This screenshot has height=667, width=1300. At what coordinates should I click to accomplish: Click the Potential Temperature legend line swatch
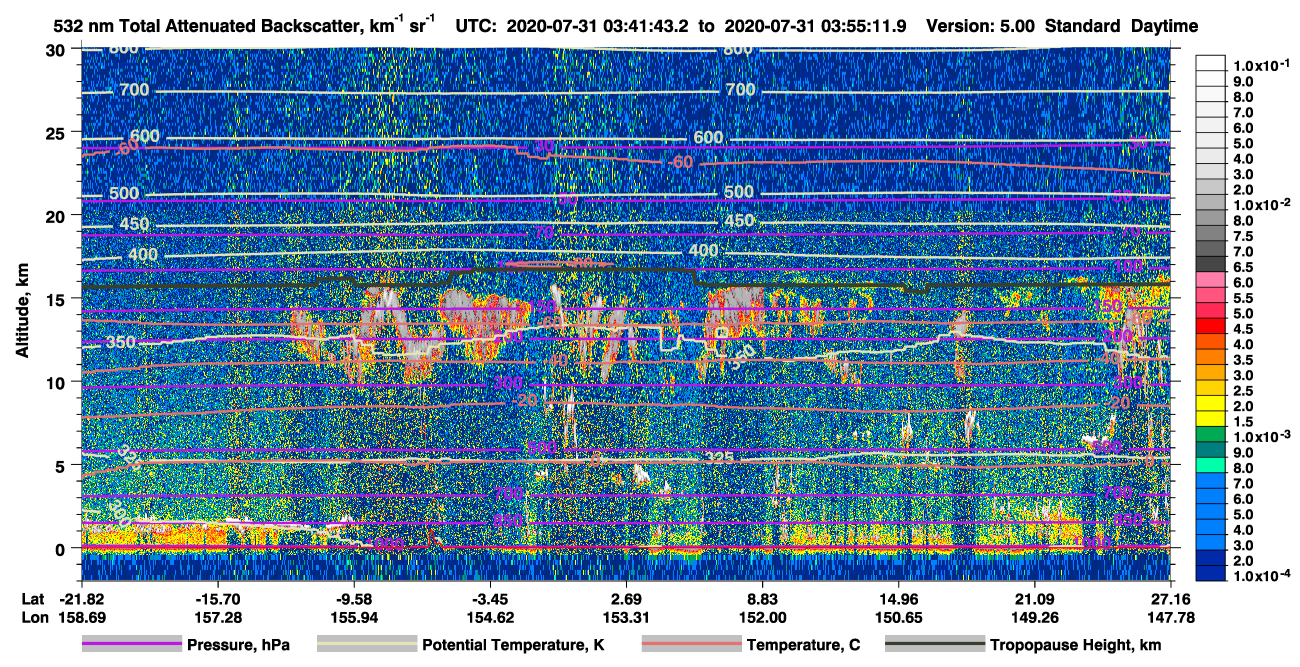point(367,645)
